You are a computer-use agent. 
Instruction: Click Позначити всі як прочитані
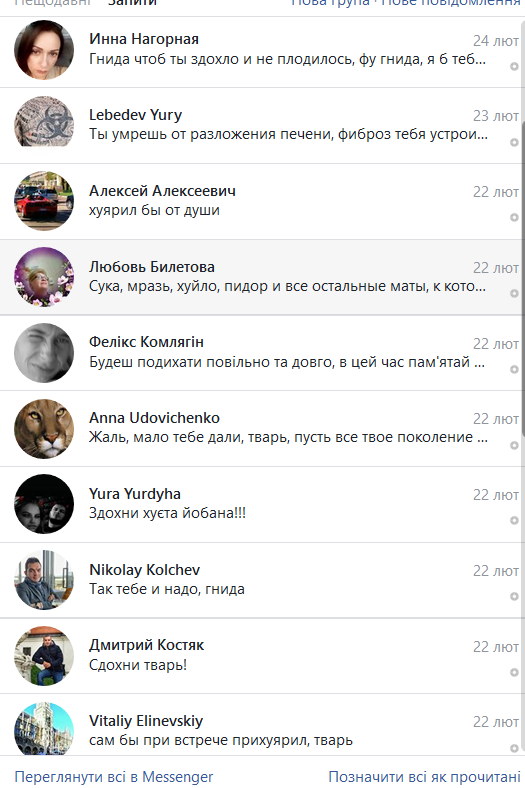point(425,776)
